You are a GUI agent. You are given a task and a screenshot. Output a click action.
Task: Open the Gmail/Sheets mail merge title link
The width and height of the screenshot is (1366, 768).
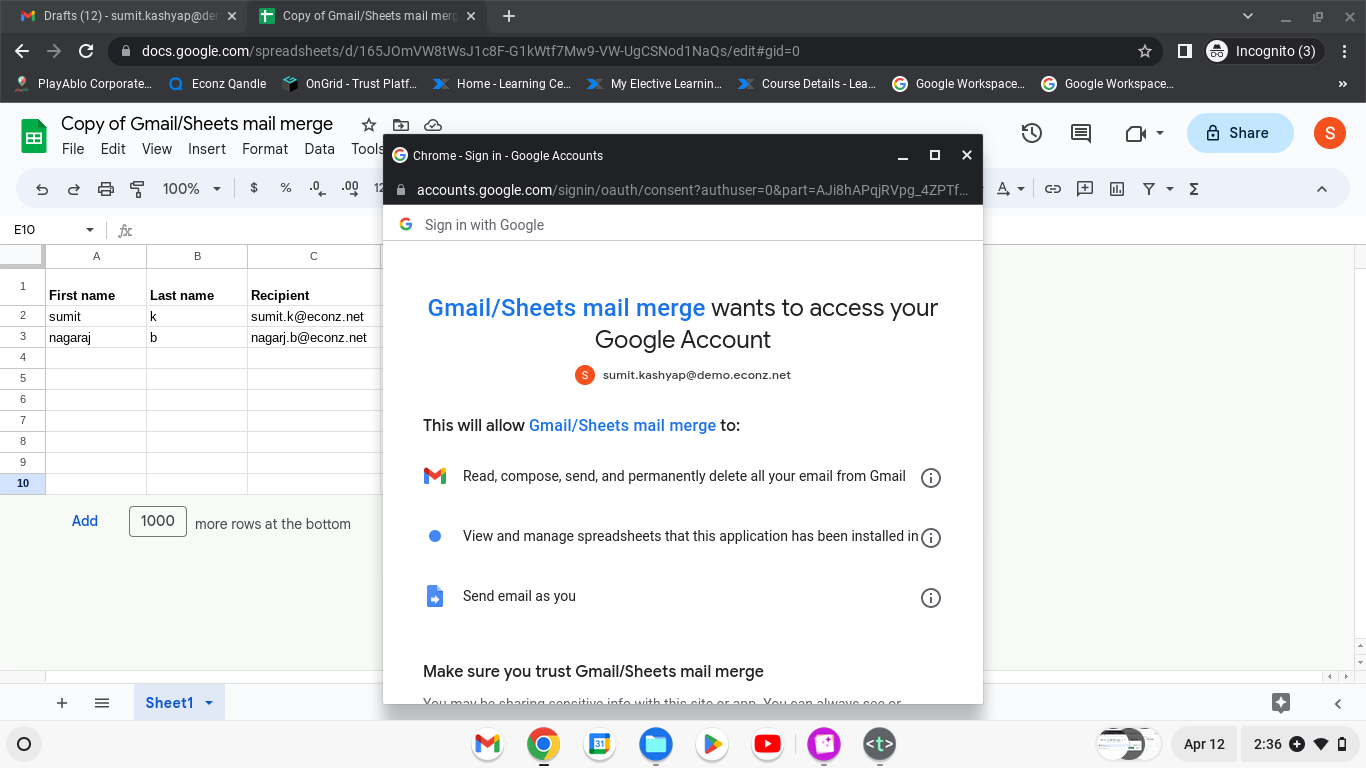click(x=566, y=308)
